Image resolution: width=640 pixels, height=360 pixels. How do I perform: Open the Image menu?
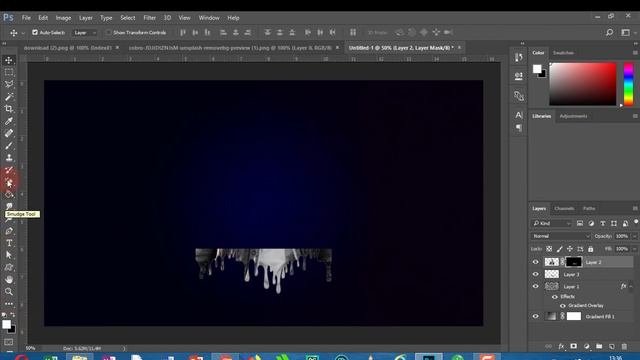click(63, 18)
